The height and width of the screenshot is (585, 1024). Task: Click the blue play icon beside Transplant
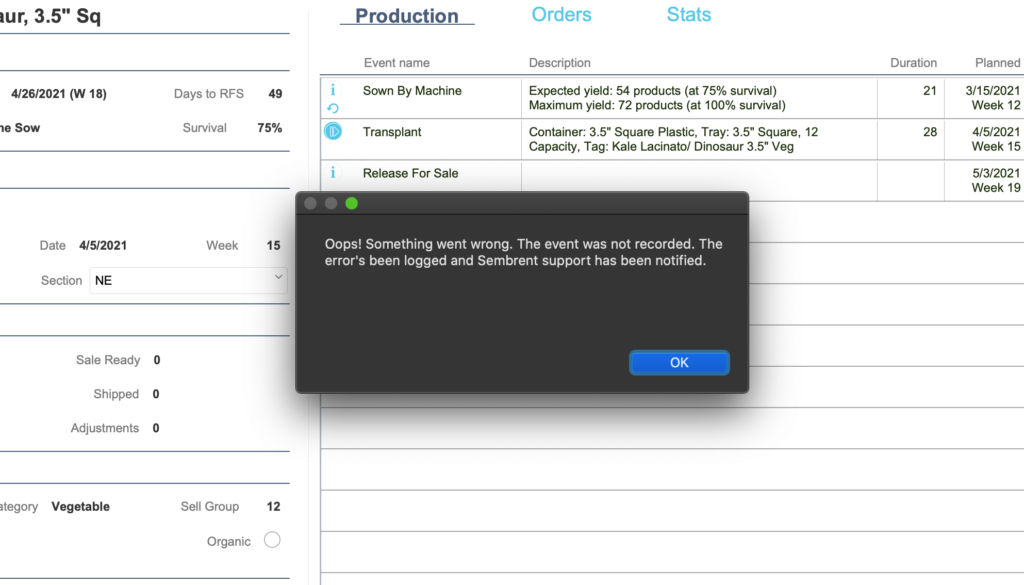tap(333, 131)
